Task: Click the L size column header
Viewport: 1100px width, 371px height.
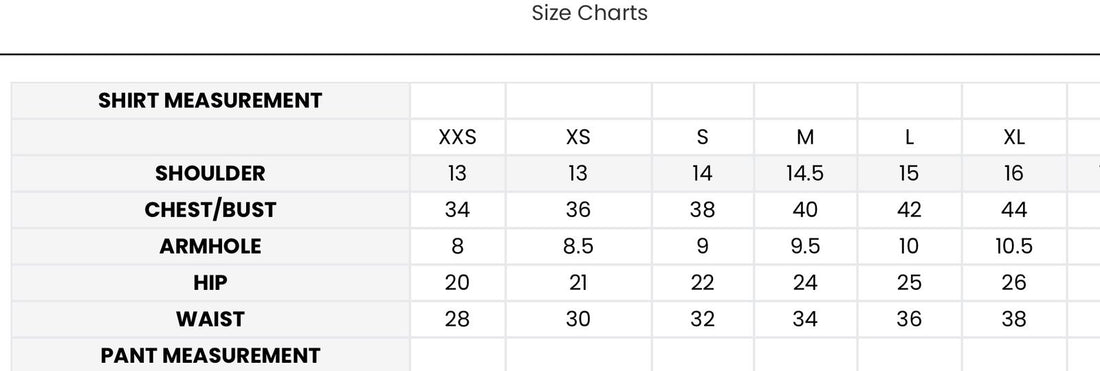Action: coord(909,137)
